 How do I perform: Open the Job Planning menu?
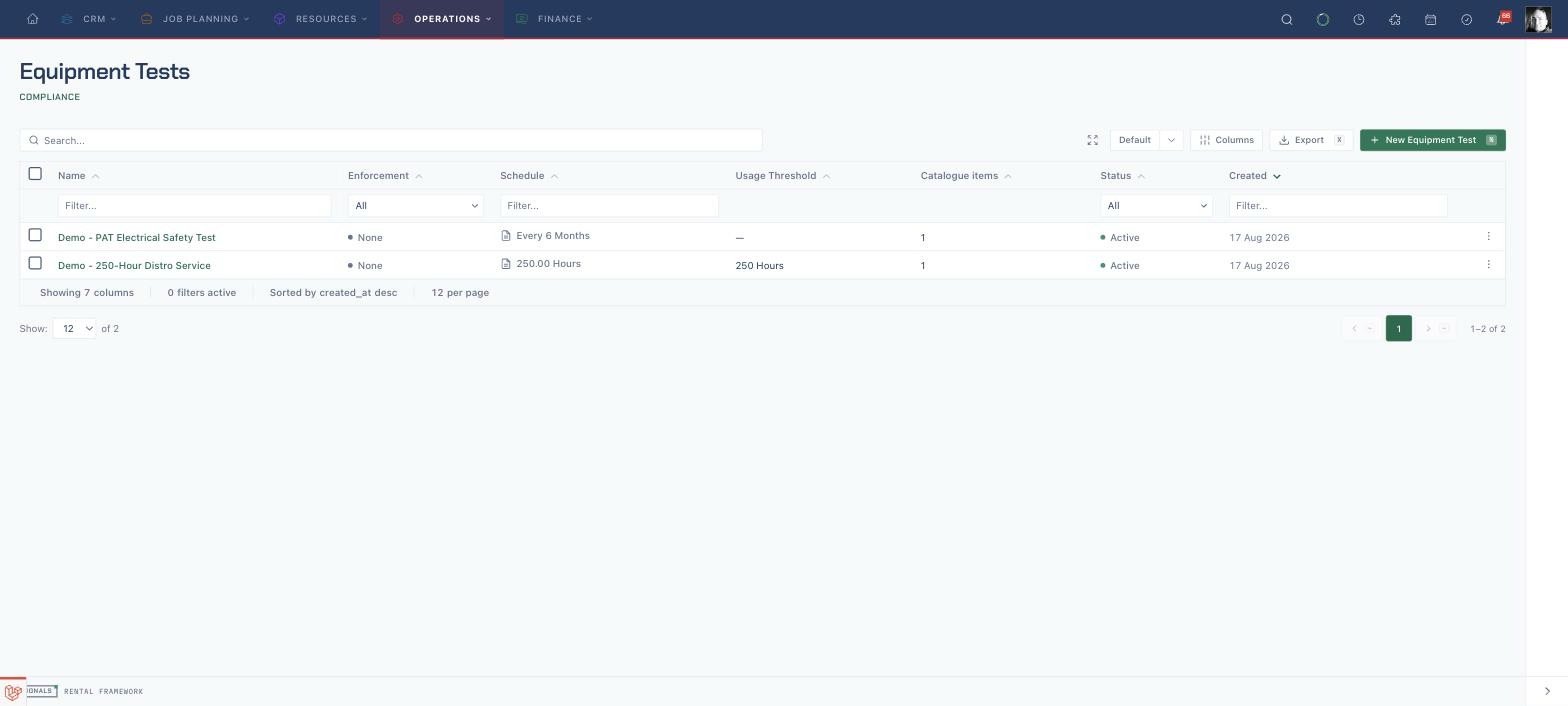[x=195, y=19]
